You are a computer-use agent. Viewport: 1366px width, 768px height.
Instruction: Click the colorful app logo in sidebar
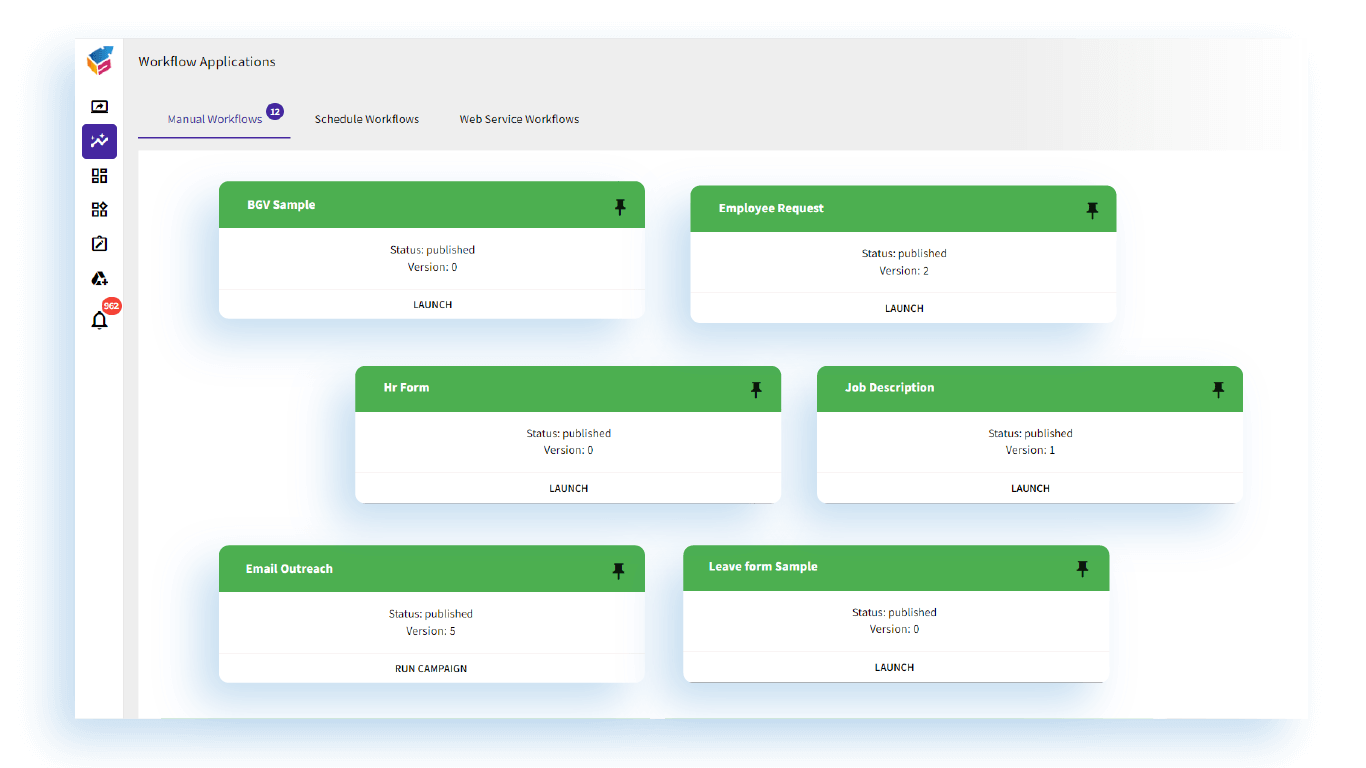100,61
